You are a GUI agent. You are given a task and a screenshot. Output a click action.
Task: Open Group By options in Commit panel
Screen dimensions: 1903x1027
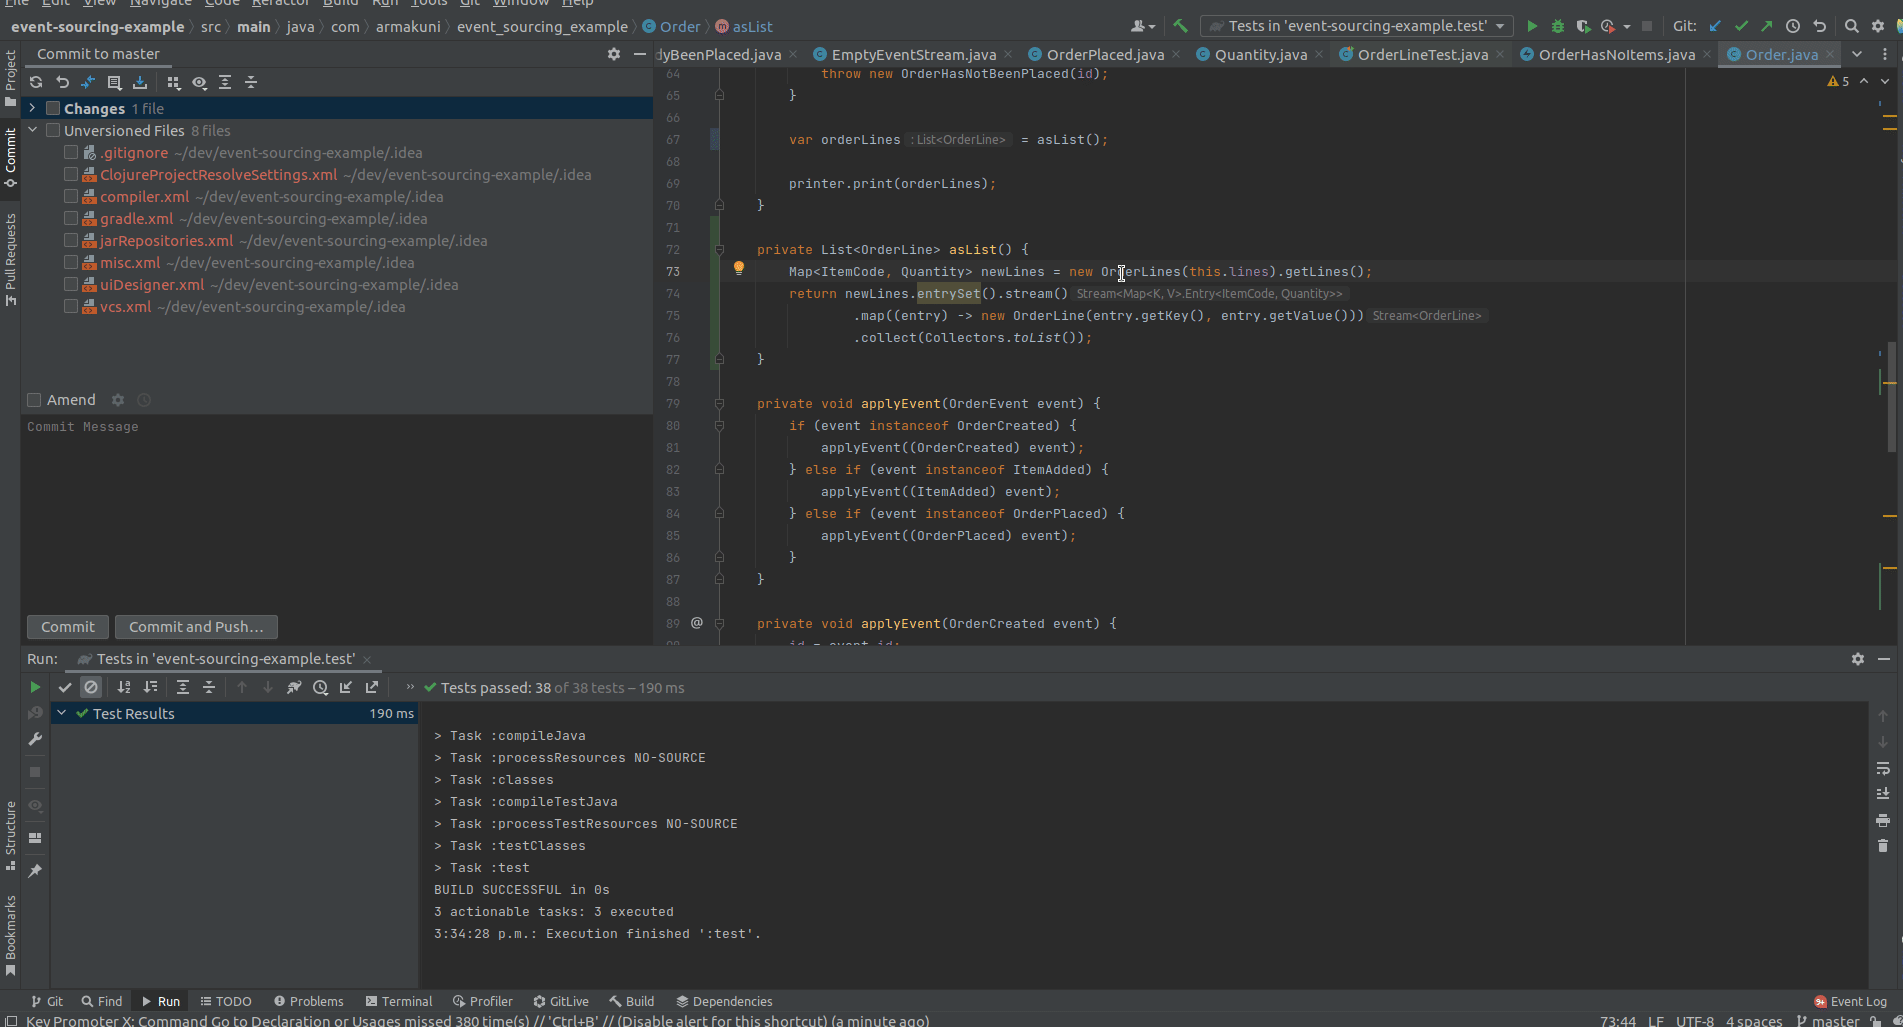click(173, 82)
